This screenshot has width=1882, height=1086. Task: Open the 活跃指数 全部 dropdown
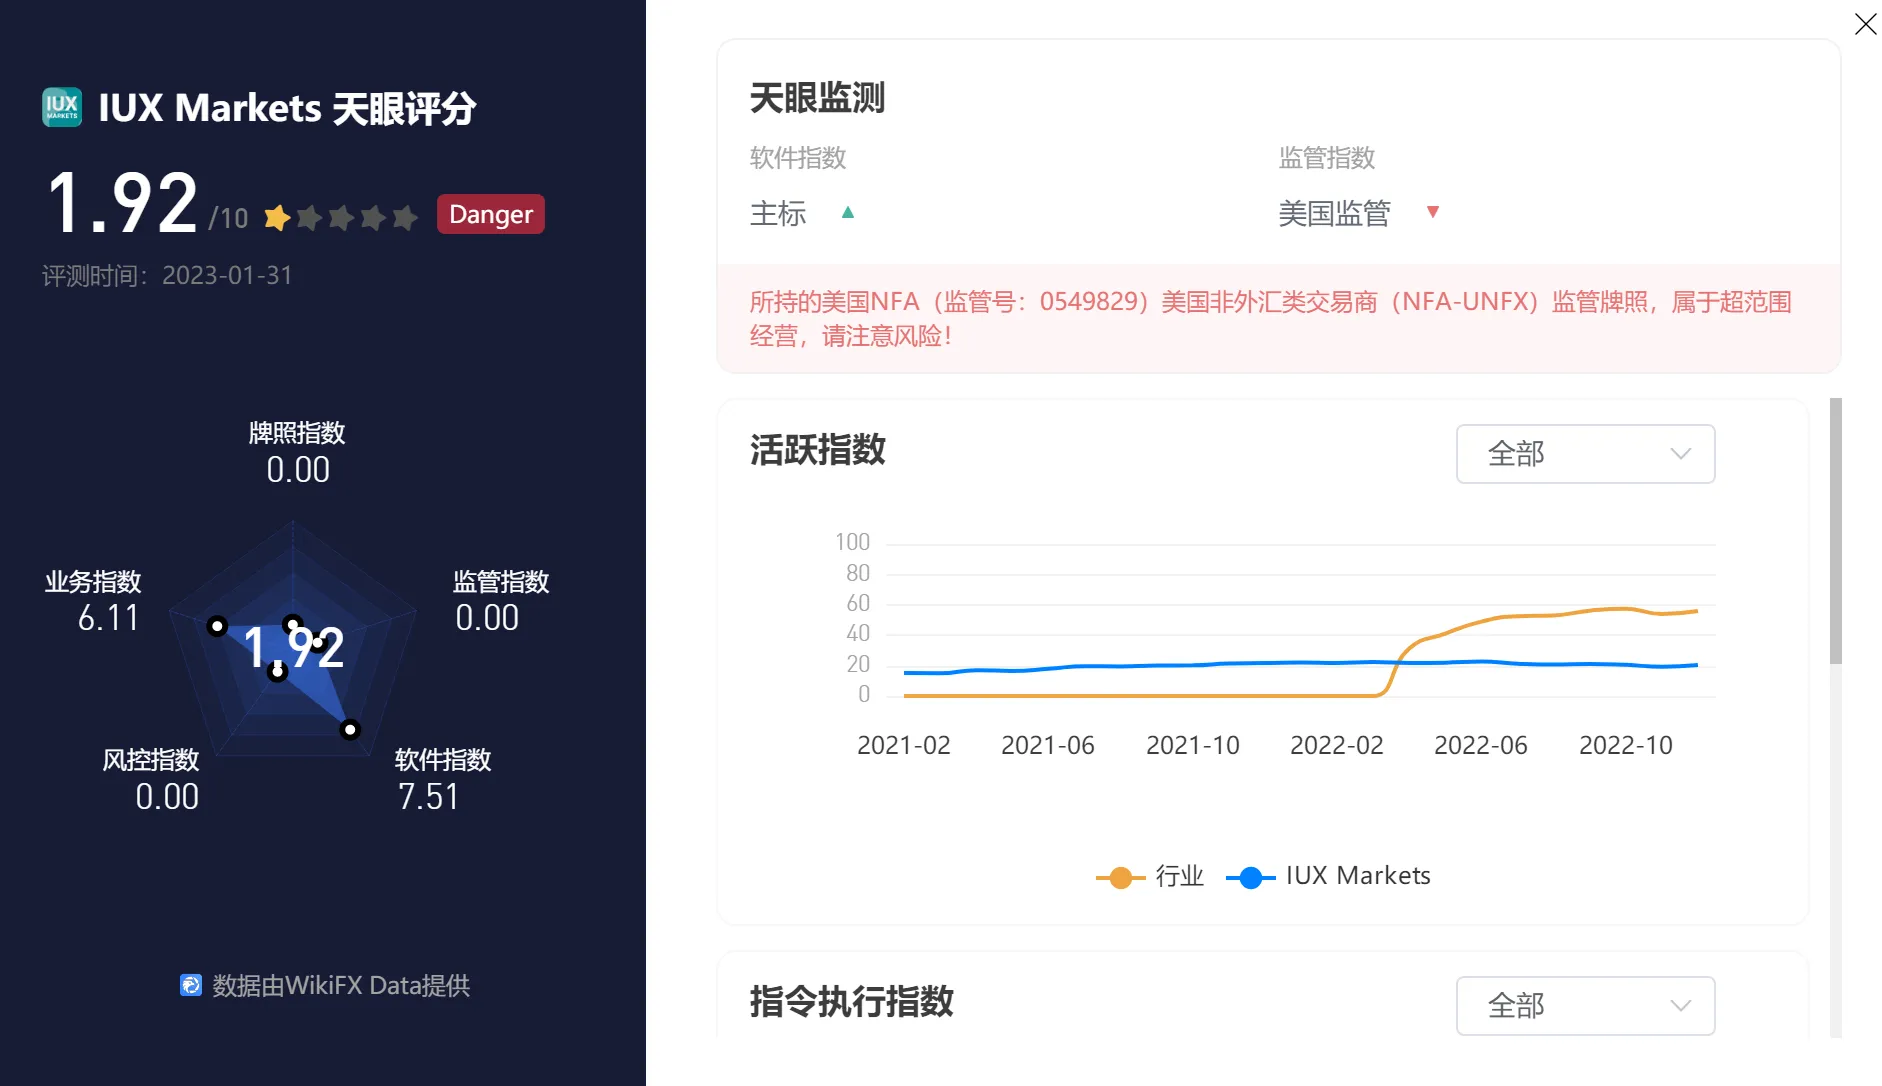tap(1585, 454)
